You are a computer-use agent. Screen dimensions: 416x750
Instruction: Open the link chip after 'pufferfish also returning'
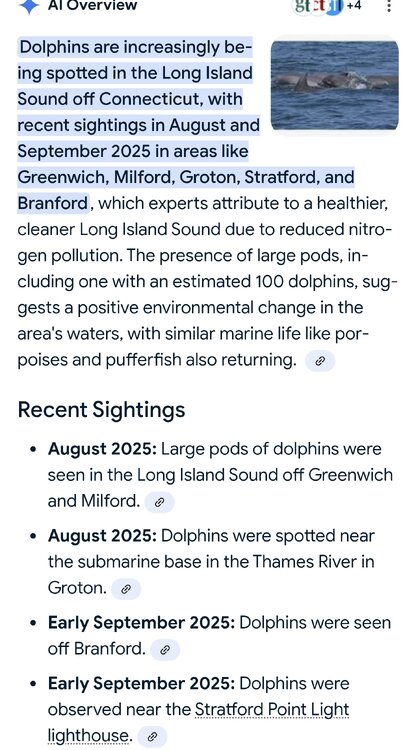320,361
